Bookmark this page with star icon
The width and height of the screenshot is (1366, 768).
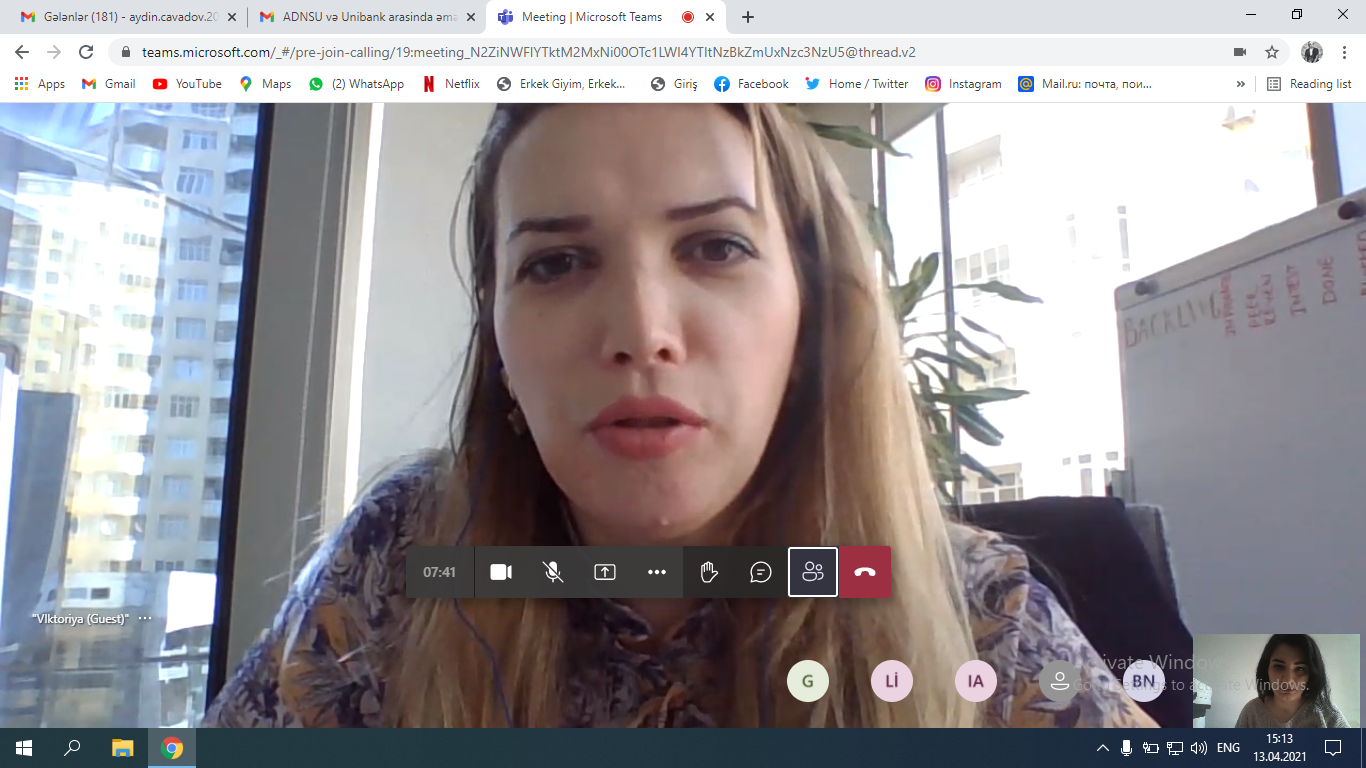click(1272, 52)
